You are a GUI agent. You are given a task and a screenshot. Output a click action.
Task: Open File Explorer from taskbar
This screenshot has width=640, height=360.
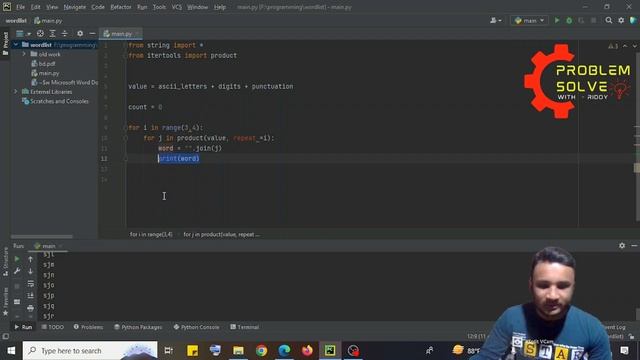point(238,350)
